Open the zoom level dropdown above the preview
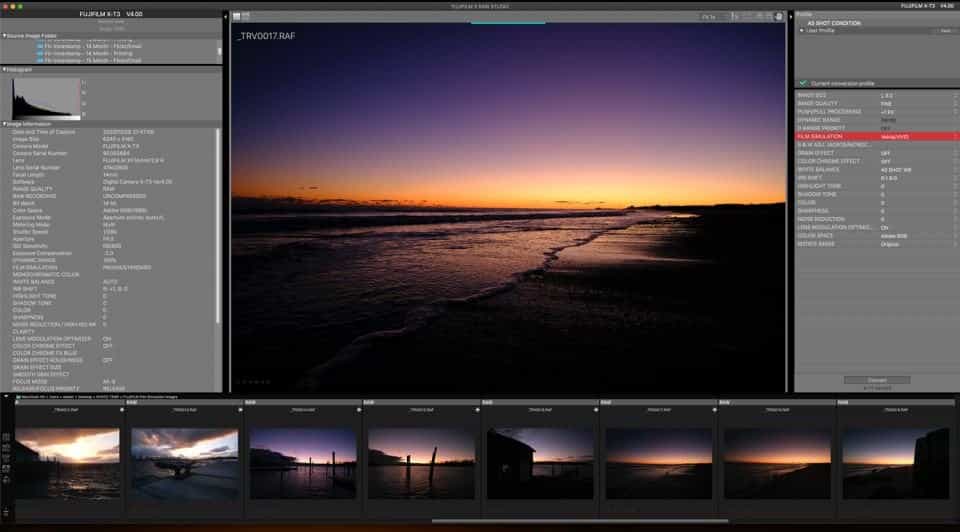Viewport: 960px width, 532px height. pyautogui.click(x=712, y=17)
